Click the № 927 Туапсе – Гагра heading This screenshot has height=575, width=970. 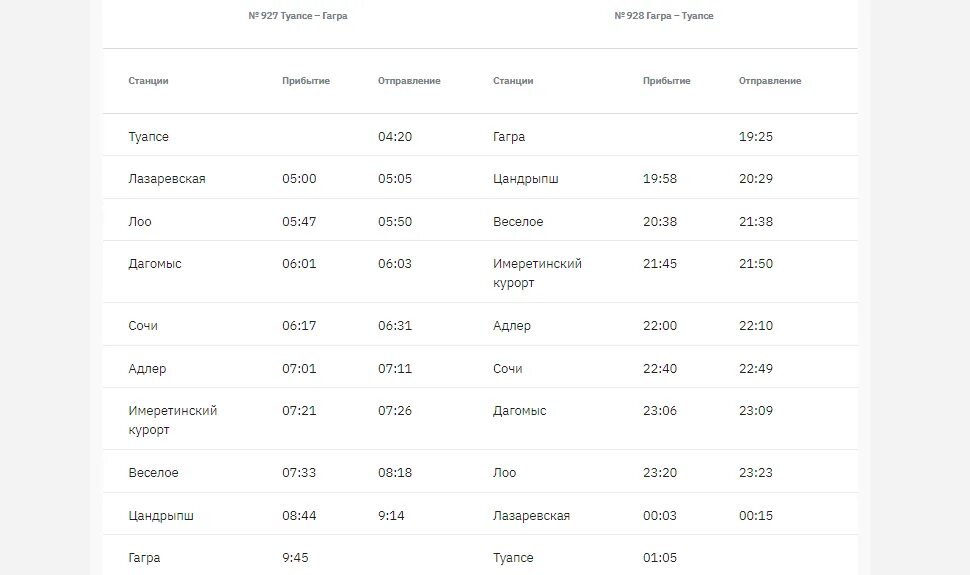coord(298,16)
